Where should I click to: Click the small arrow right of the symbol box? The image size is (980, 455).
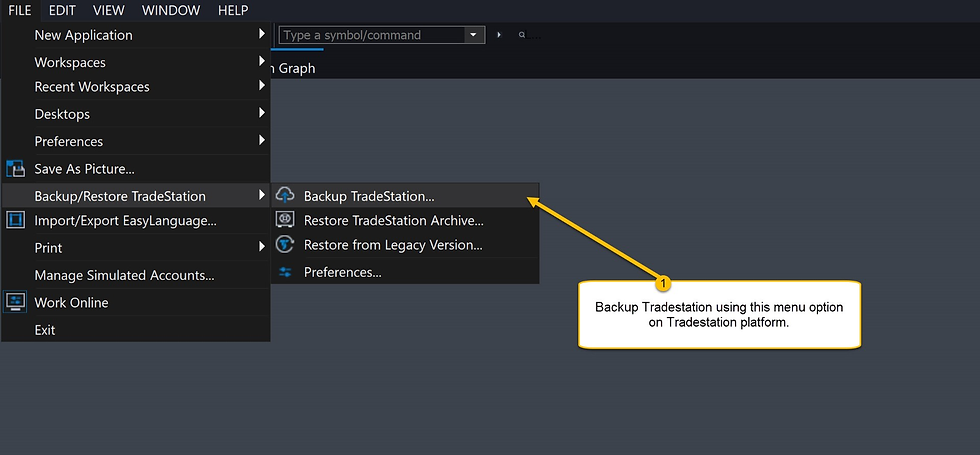pos(499,35)
